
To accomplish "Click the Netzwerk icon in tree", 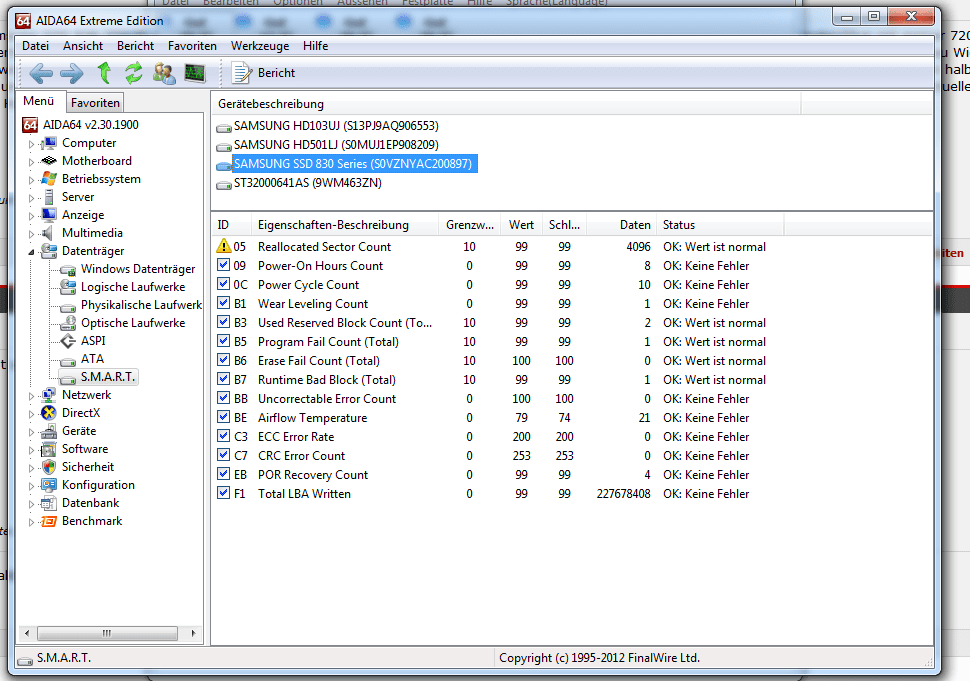I will click(x=49, y=395).
